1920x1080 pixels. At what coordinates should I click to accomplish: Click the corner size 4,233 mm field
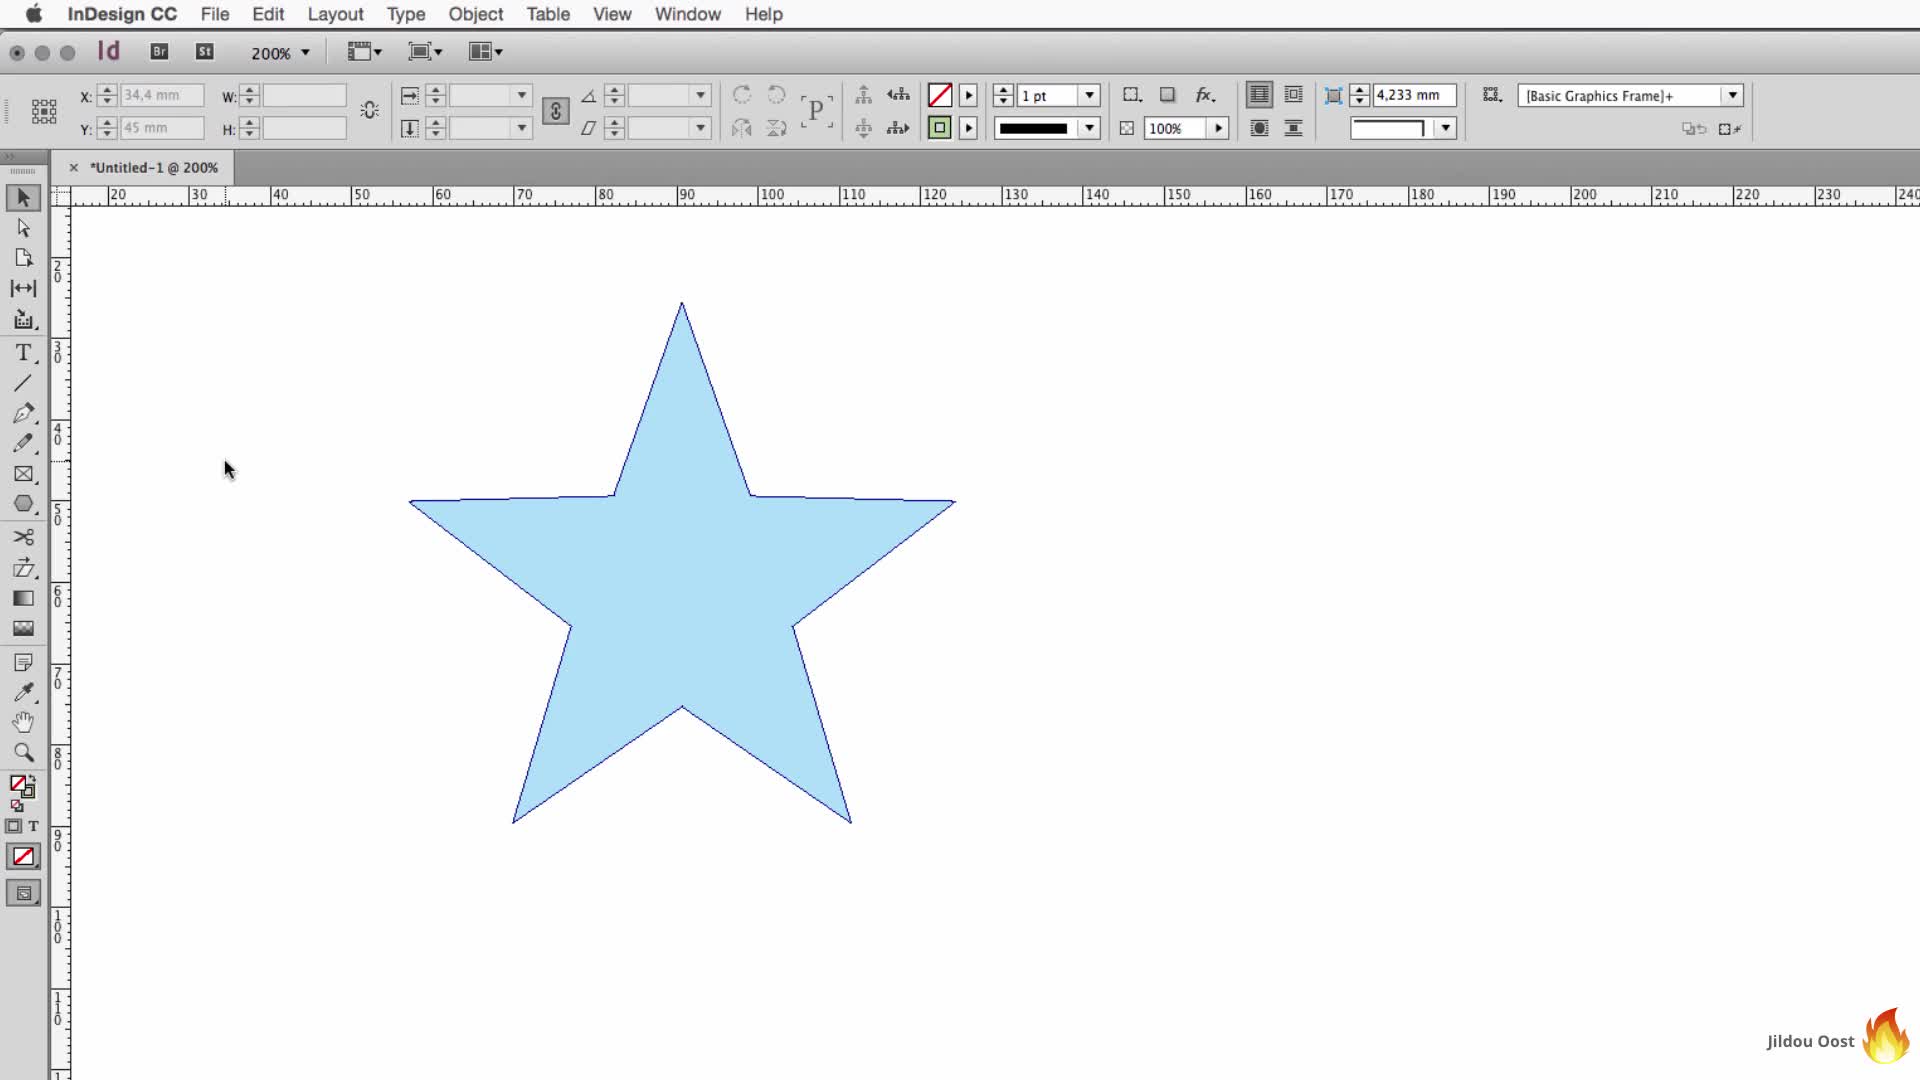[1414, 95]
